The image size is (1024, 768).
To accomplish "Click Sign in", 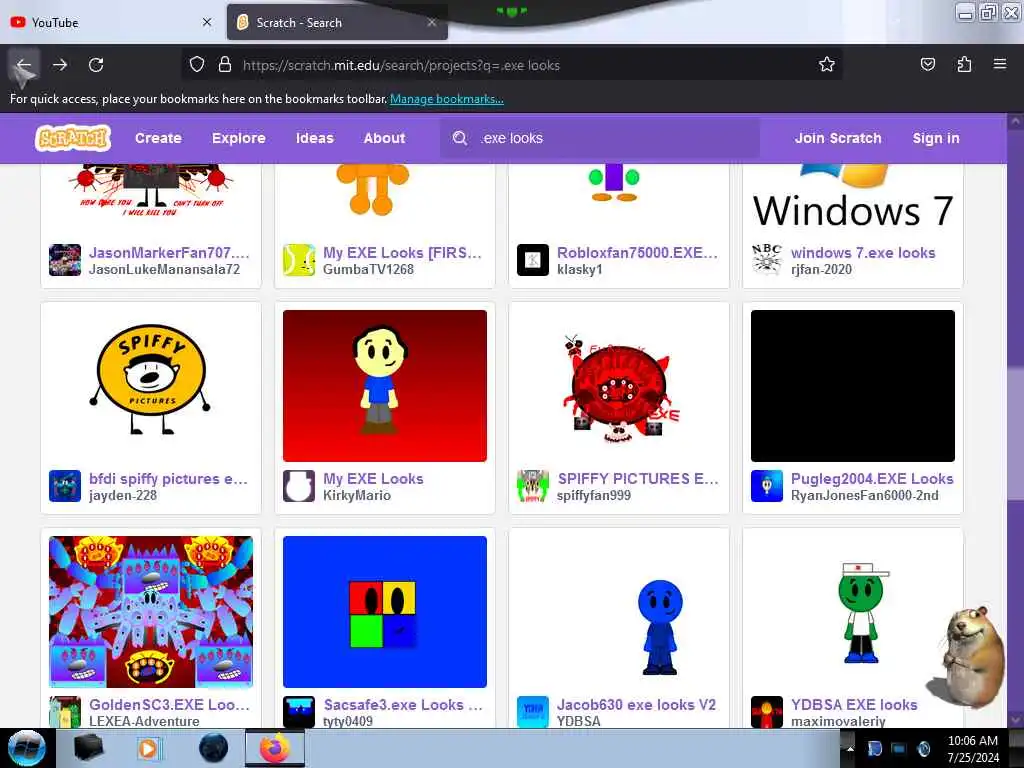I will click(936, 138).
